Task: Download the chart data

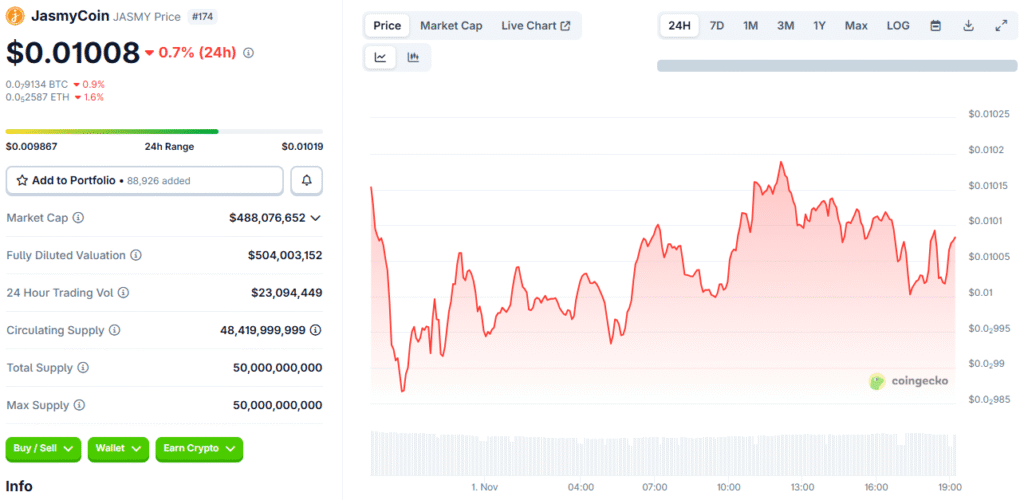Action: pyautogui.click(x=968, y=26)
